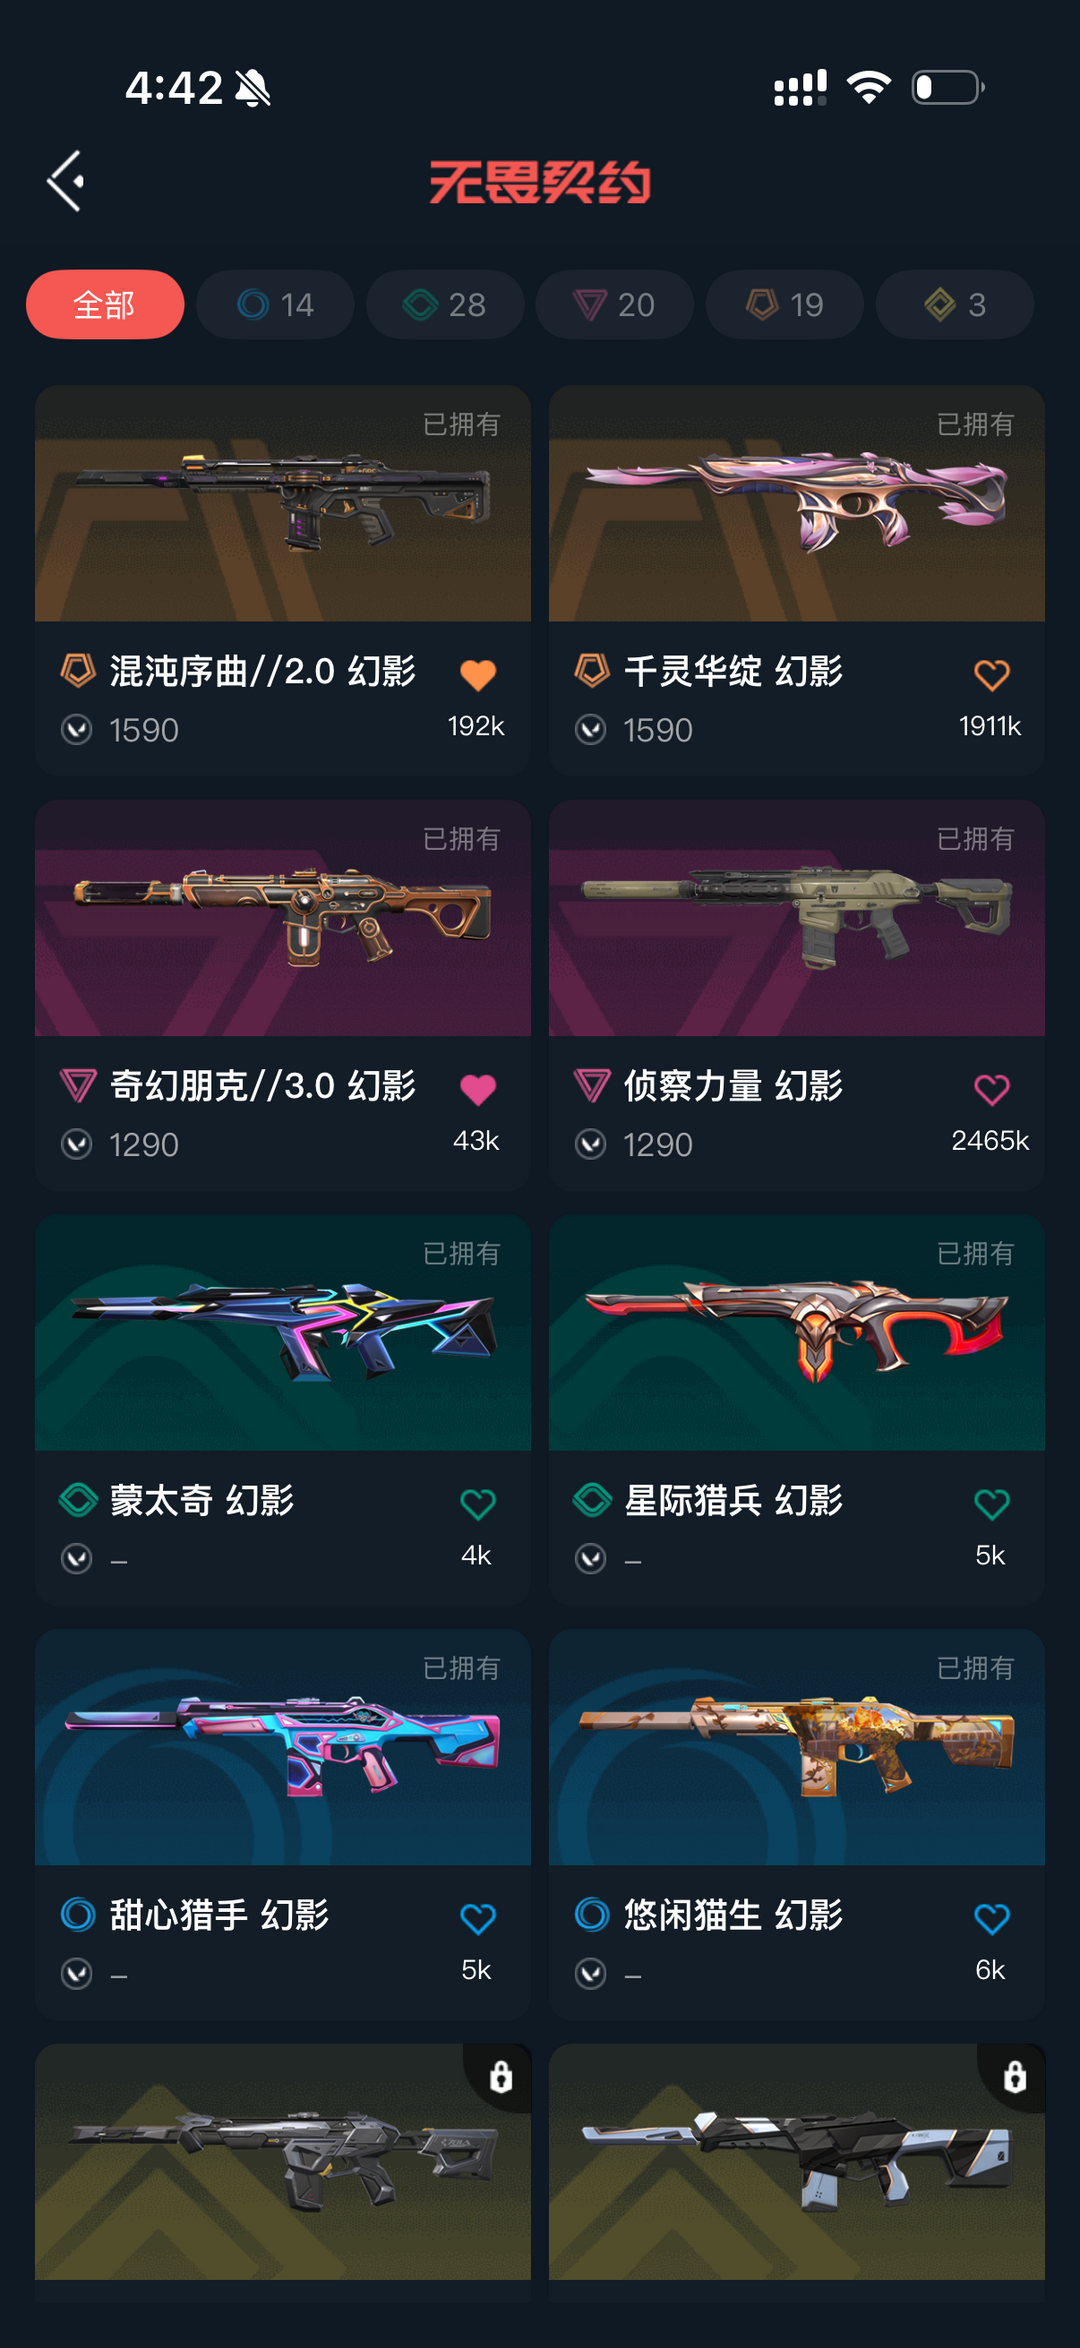
Task: Tap the back arrow icon
Action: [x=66, y=181]
